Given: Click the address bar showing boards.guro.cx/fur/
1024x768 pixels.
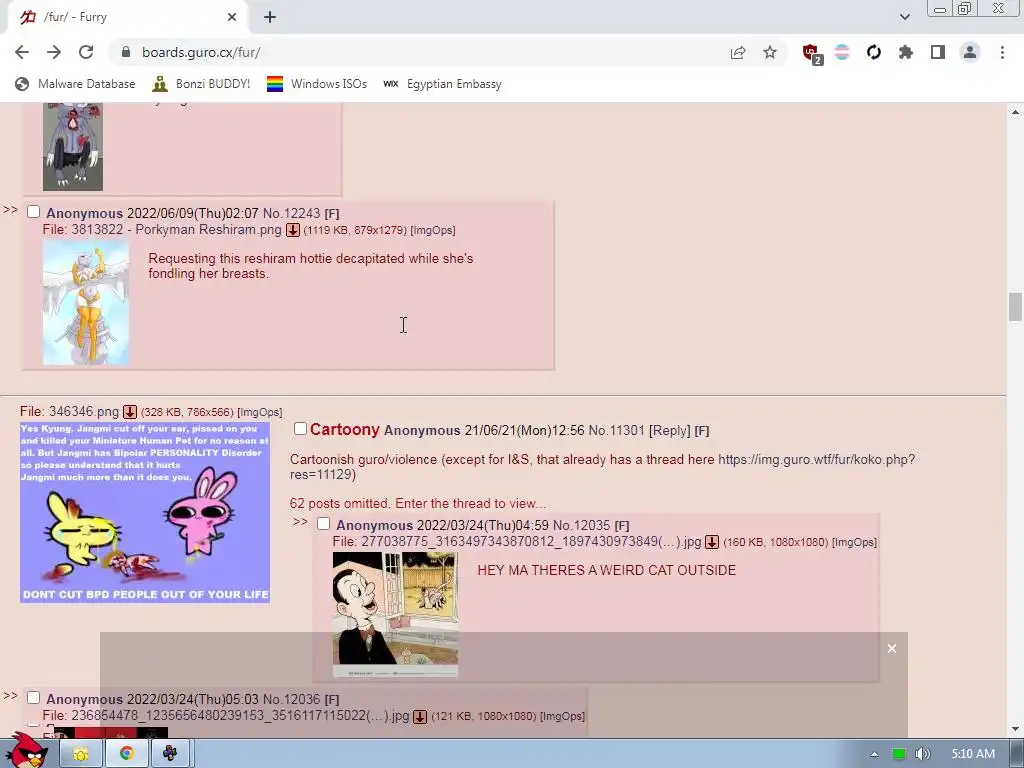Looking at the screenshot, I should point(418,52).
